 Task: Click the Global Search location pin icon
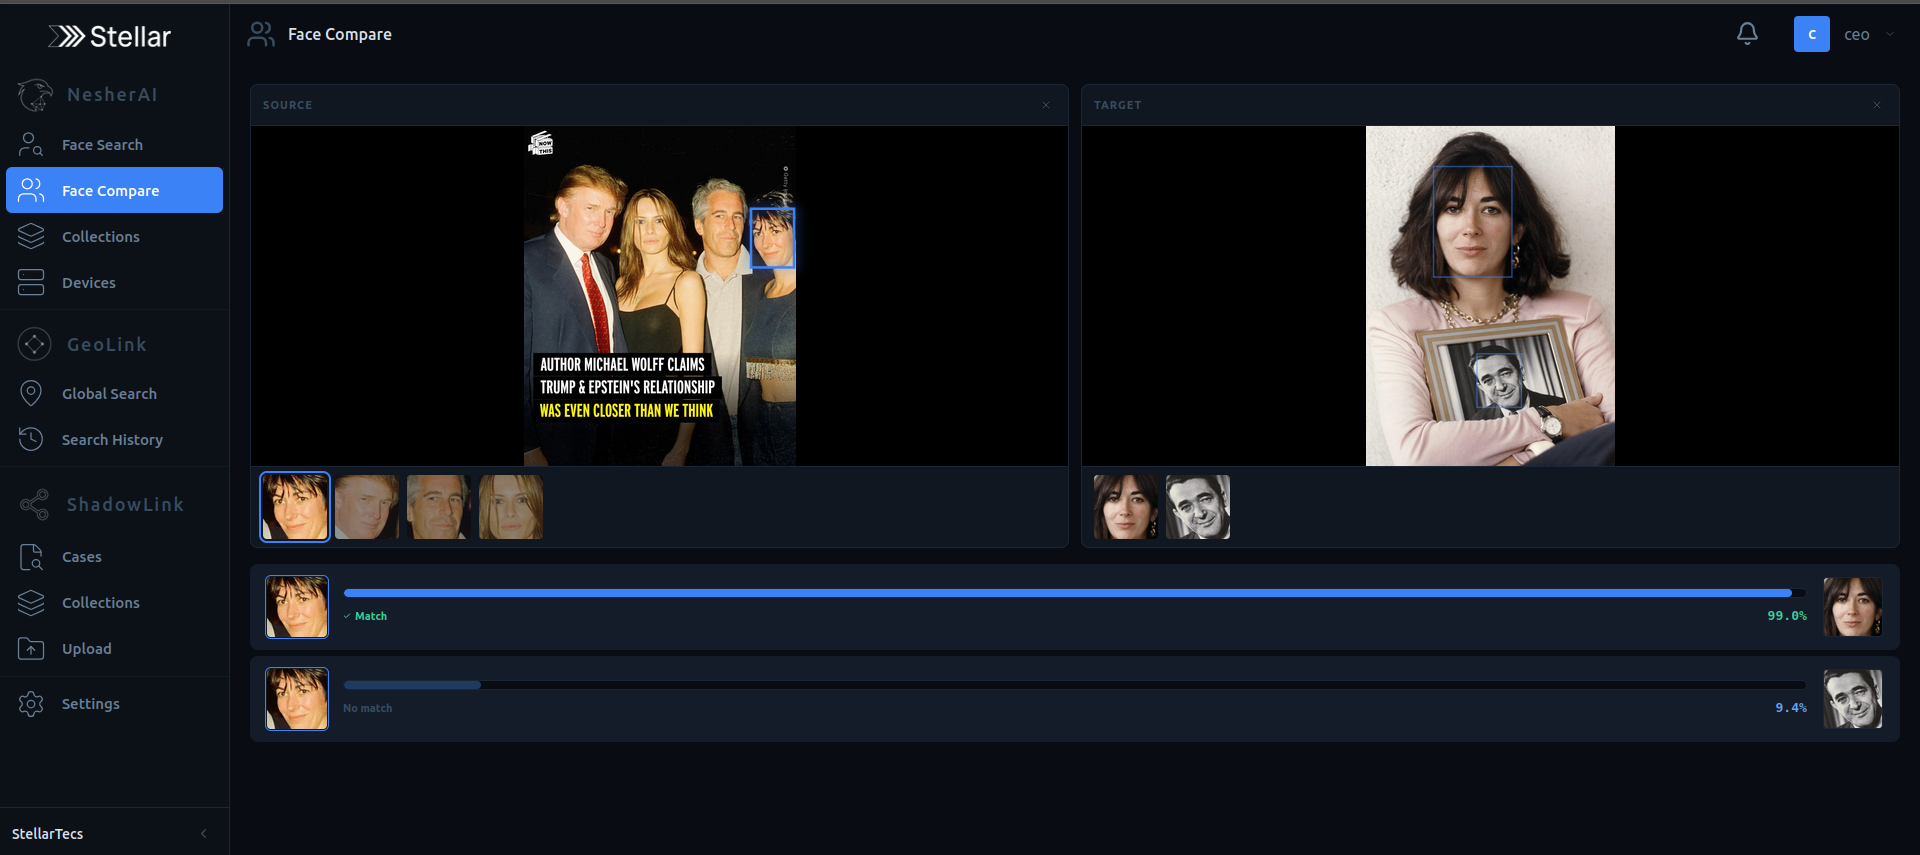31,394
